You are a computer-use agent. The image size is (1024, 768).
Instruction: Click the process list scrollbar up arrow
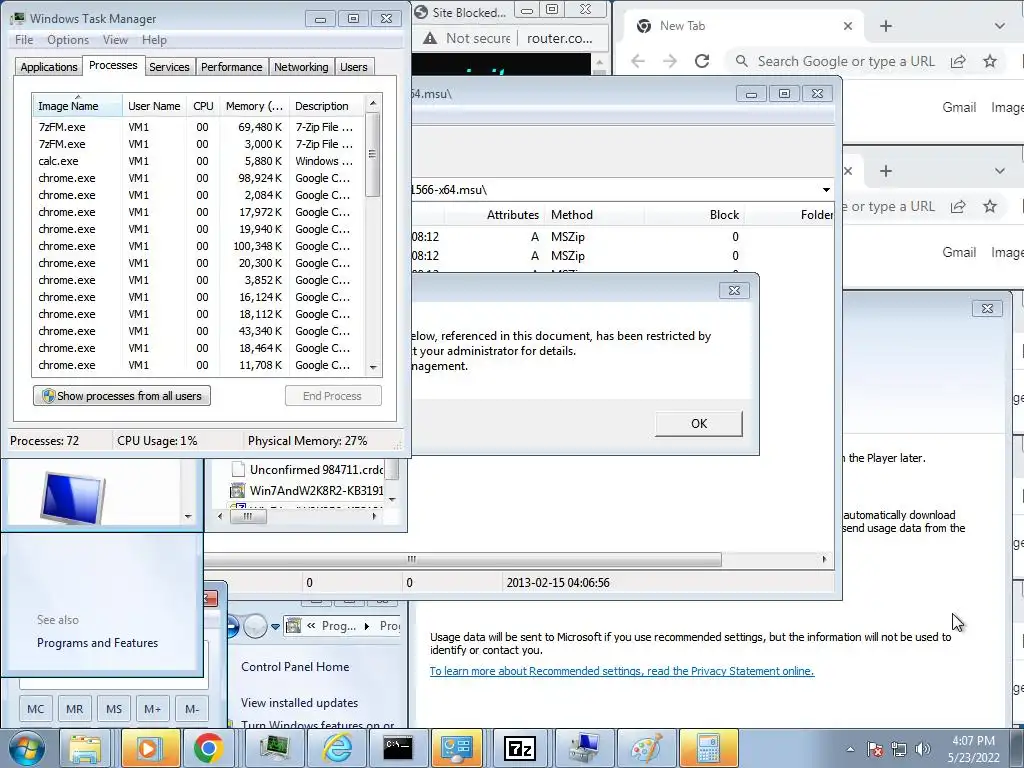pyautogui.click(x=373, y=103)
